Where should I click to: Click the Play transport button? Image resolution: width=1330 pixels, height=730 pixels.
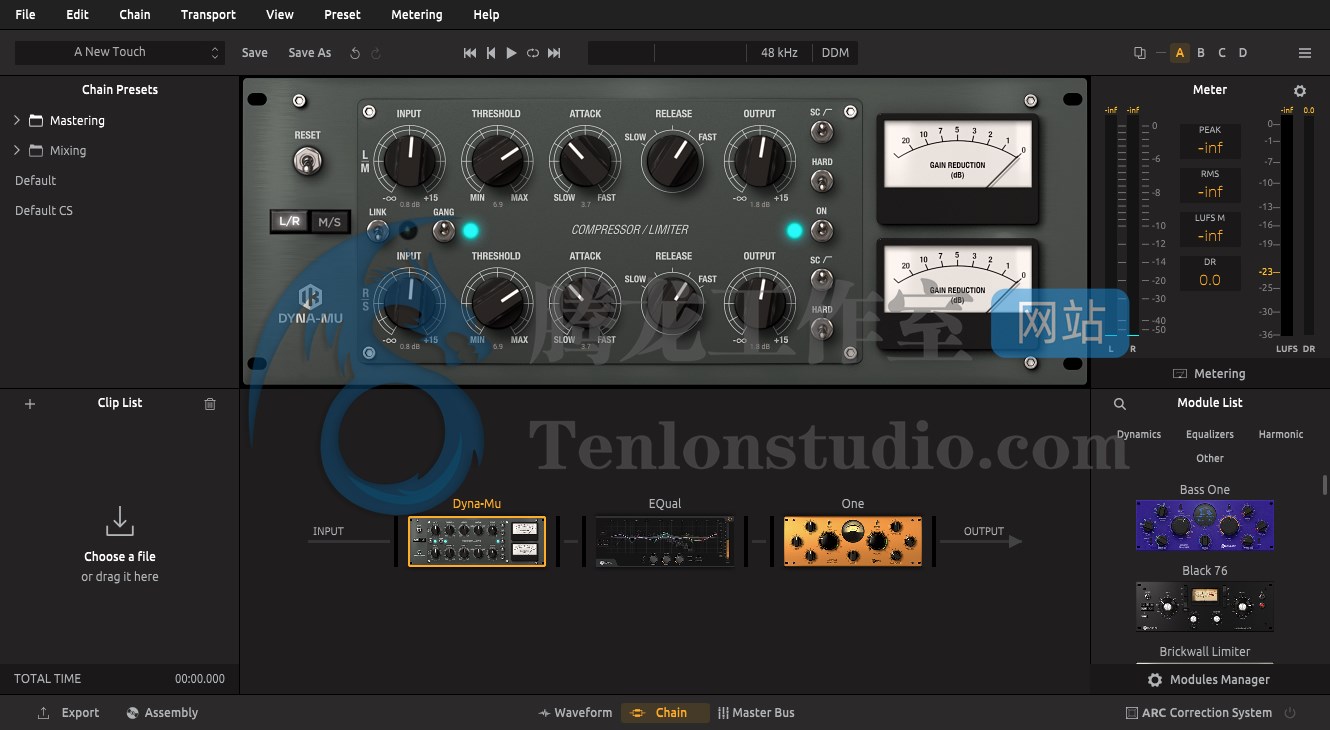coord(511,53)
